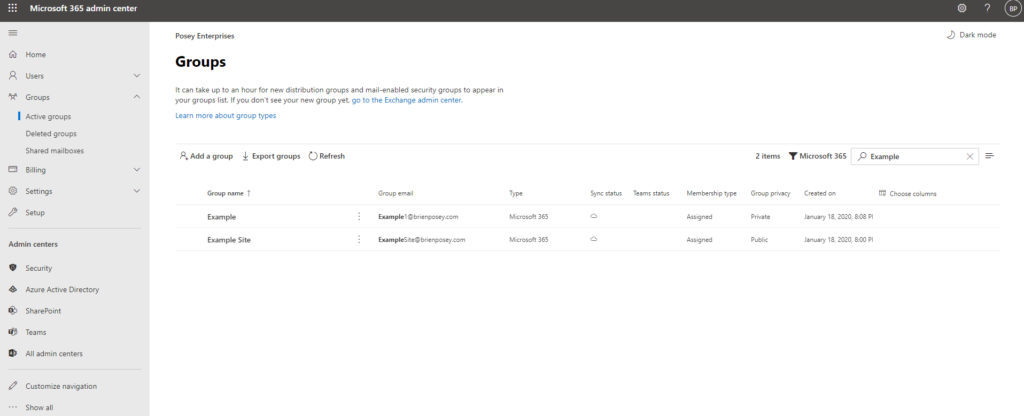Enable Dark mode
The width and height of the screenshot is (1024, 416).
(971, 35)
